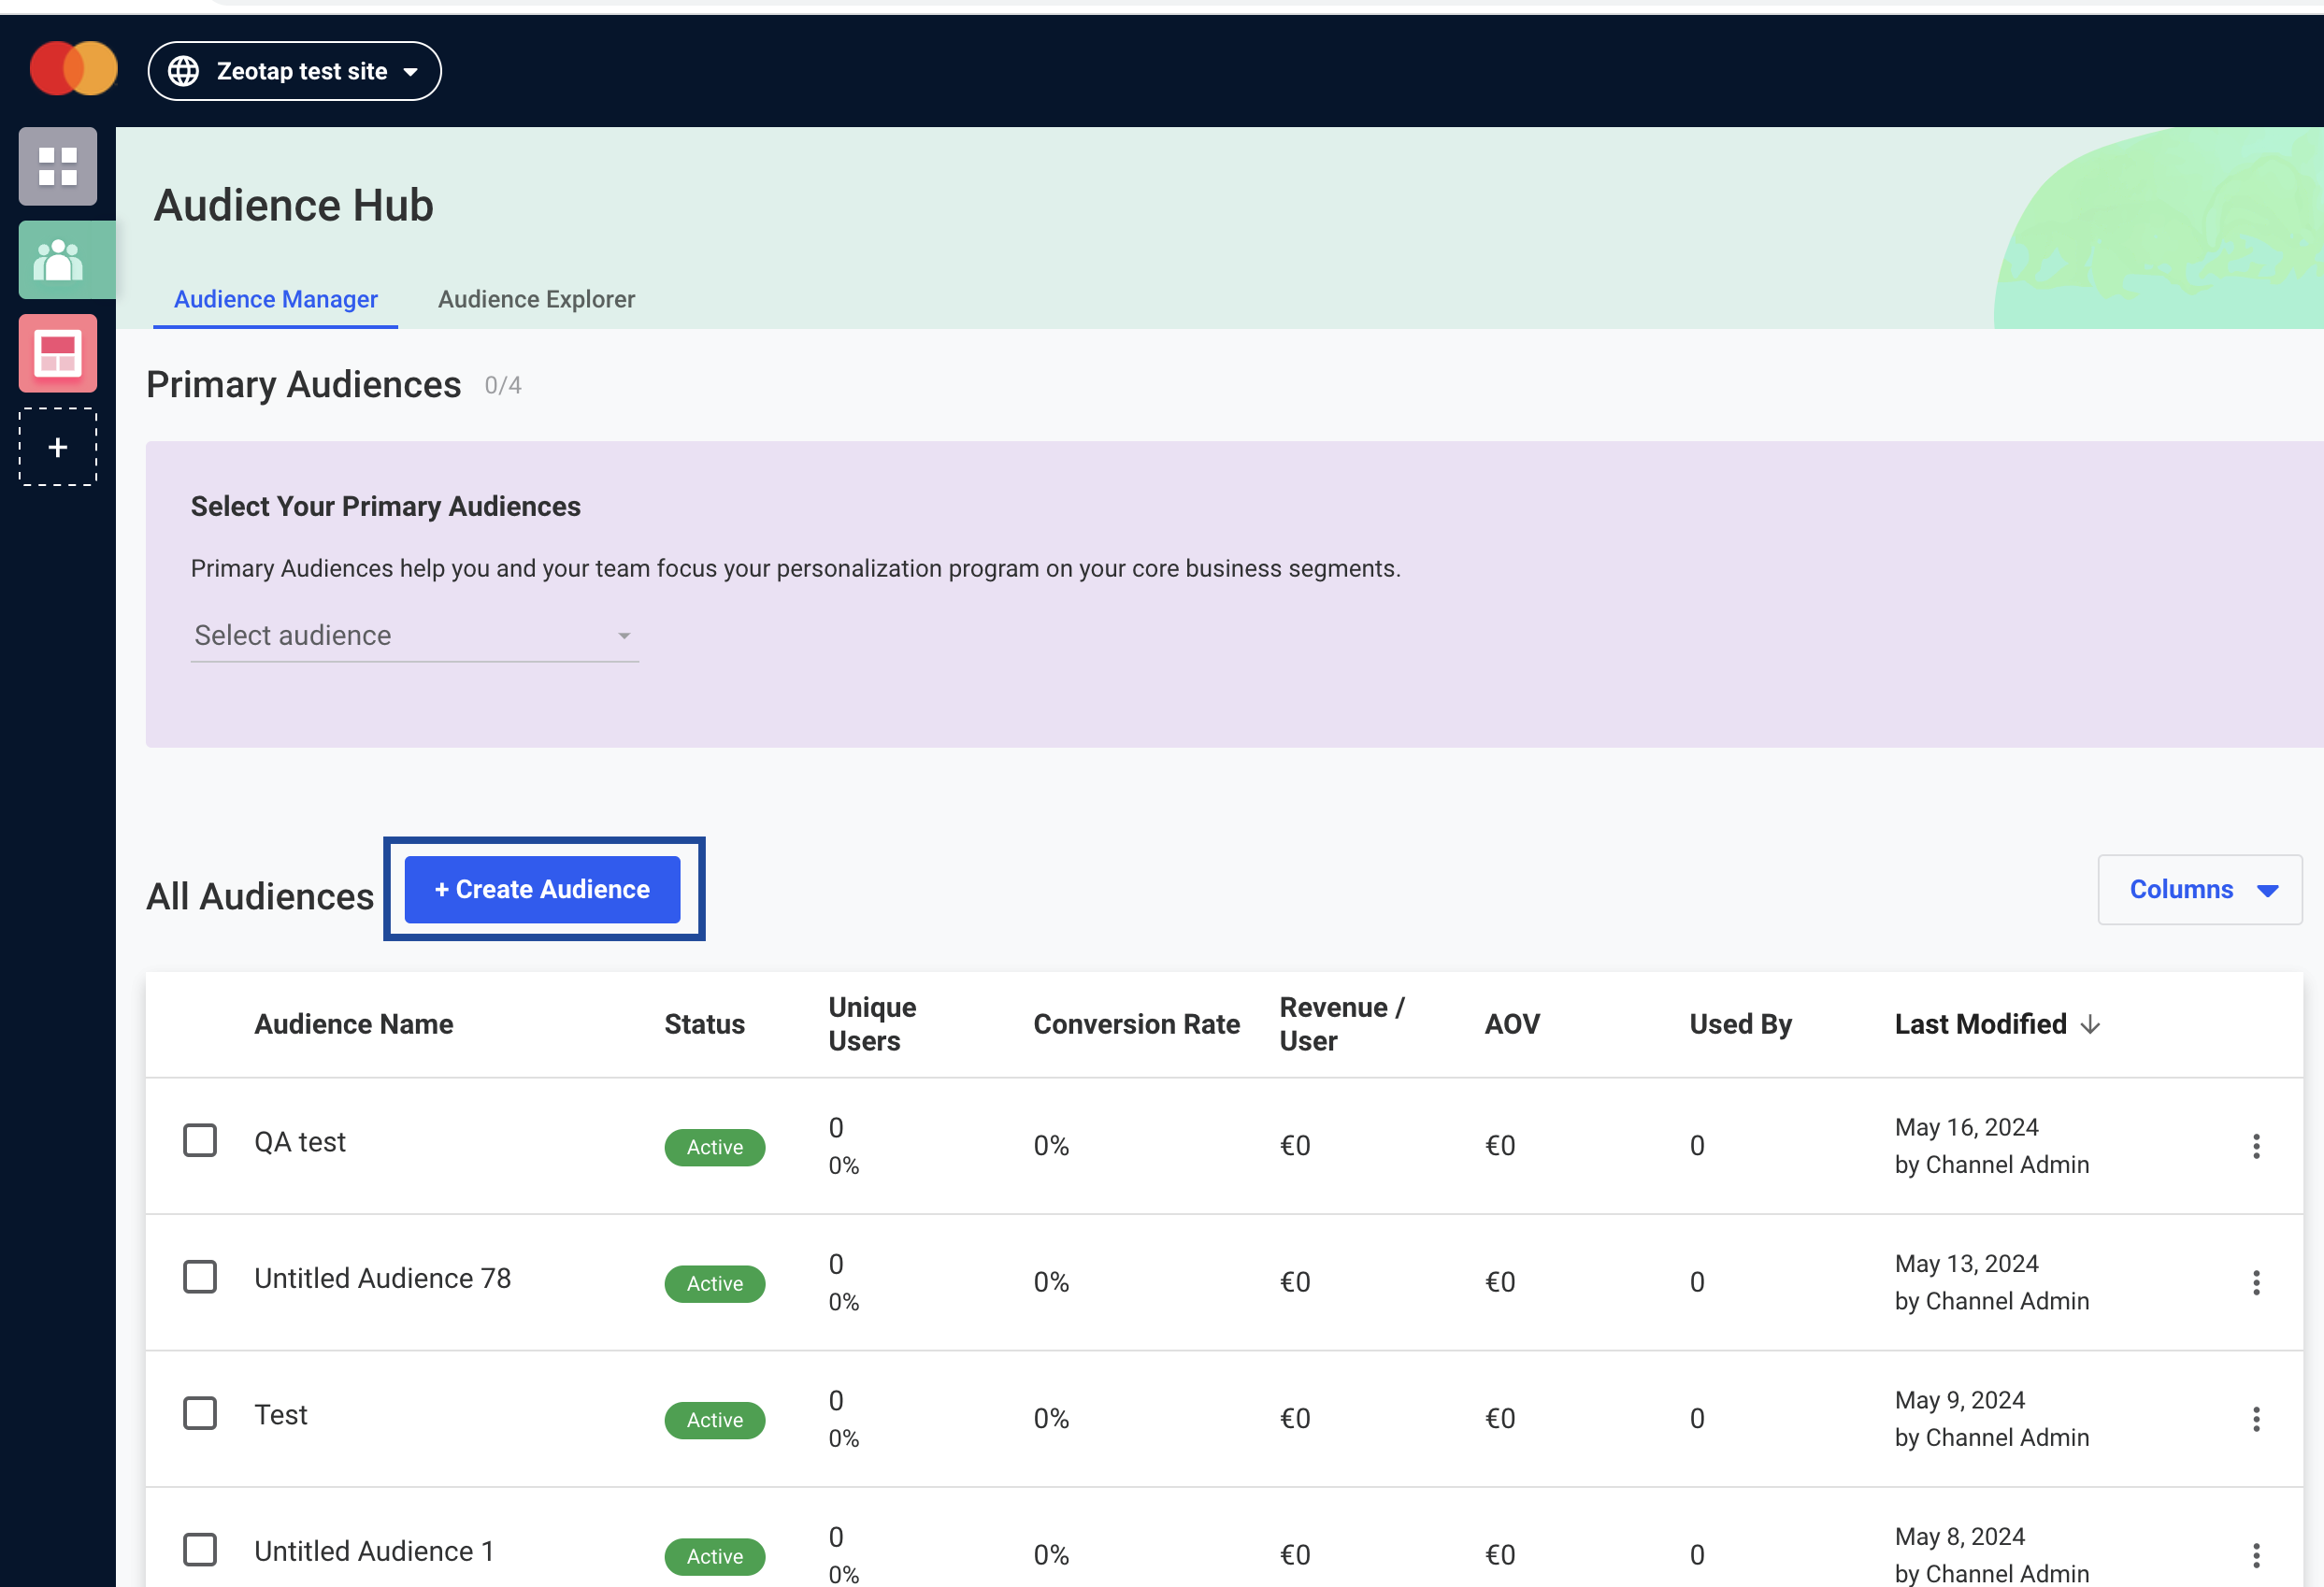The height and width of the screenshot is (1587, 2324).
Task: Sort by Last Modified arrow
Action: (x=2089, y=1024)
